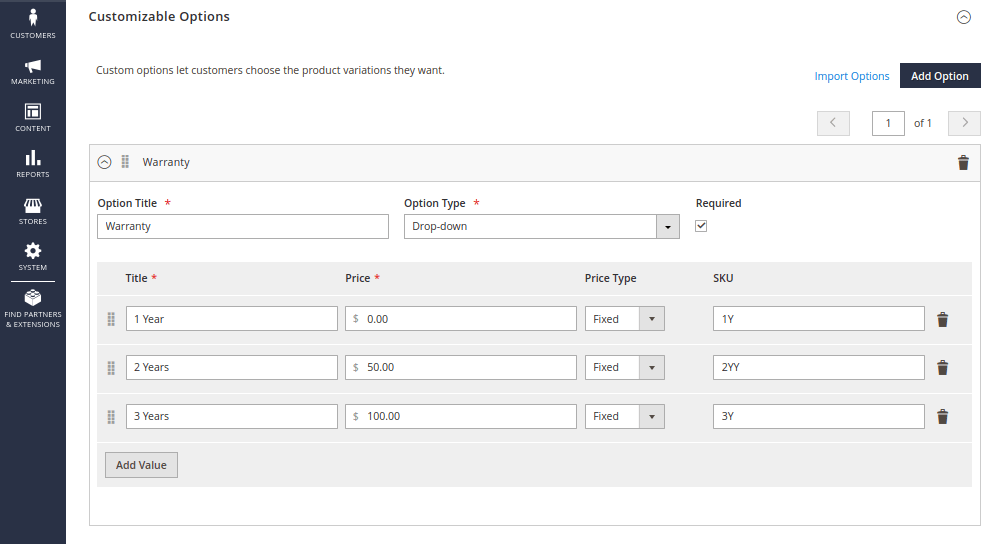Image resolution: width=1000 pixels, height=544 pixels.
Task: Edit the 1Y SKU field
Action: pyautogui.click(x=819, y=319)
